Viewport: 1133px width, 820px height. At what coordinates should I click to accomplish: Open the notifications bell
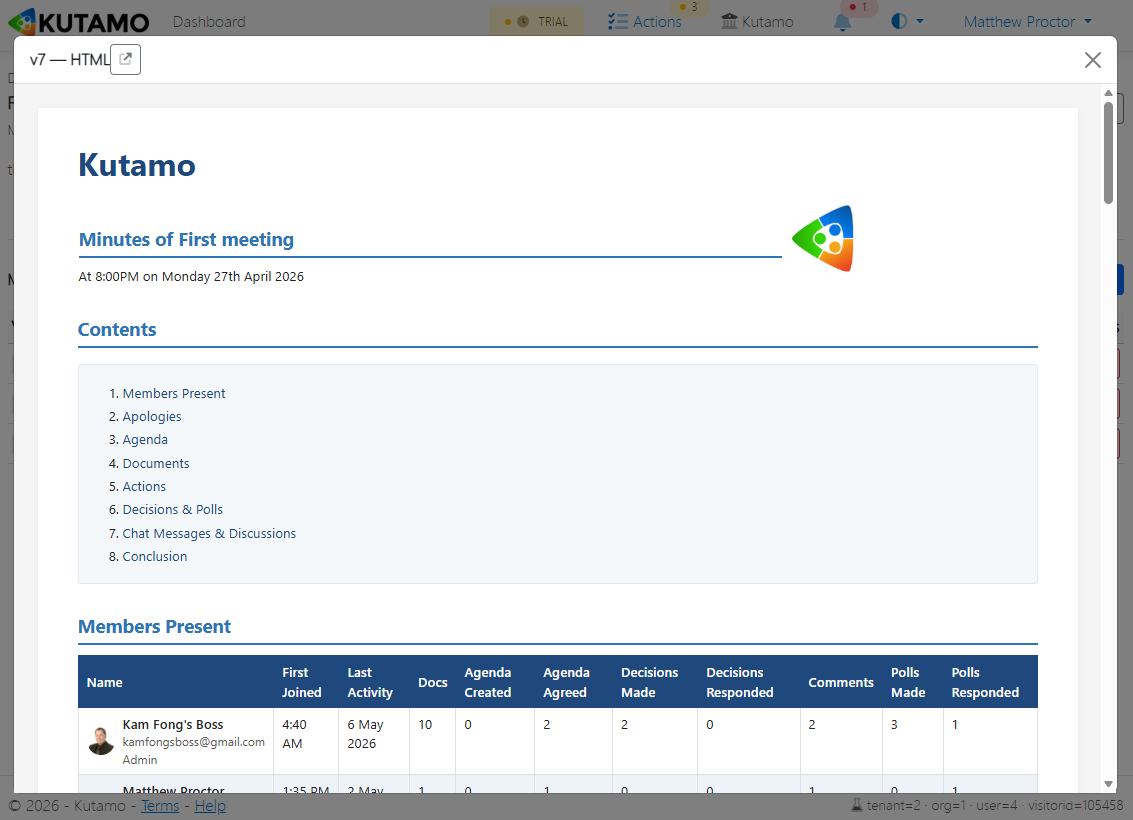(843, 22)
